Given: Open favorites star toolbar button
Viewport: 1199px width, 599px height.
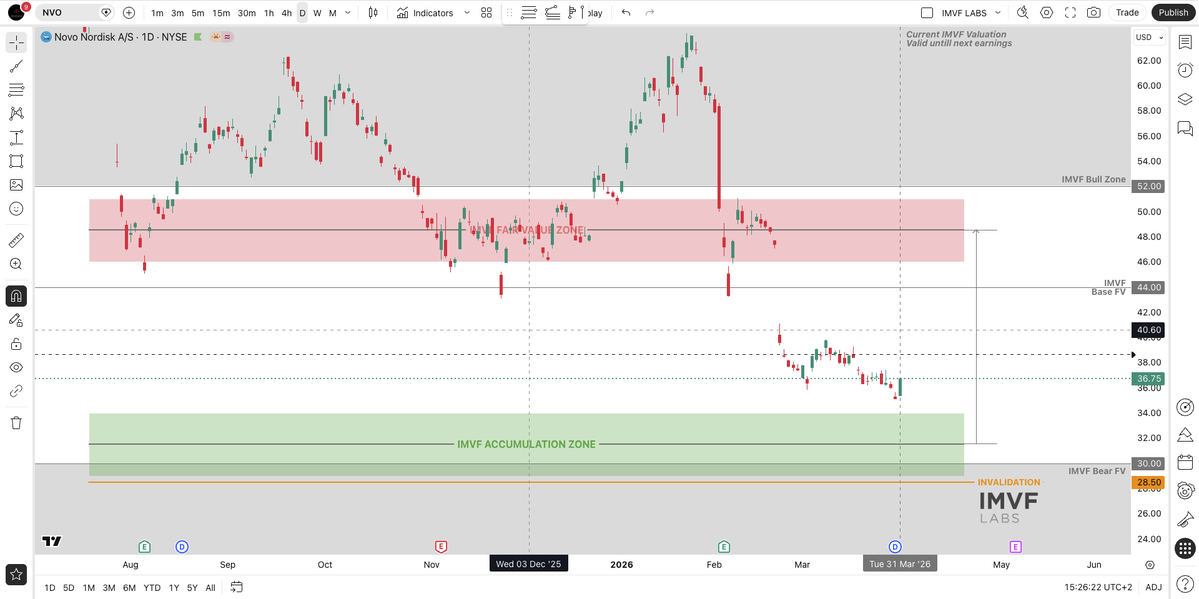Looking at the screenshot, I should [16, 573].
